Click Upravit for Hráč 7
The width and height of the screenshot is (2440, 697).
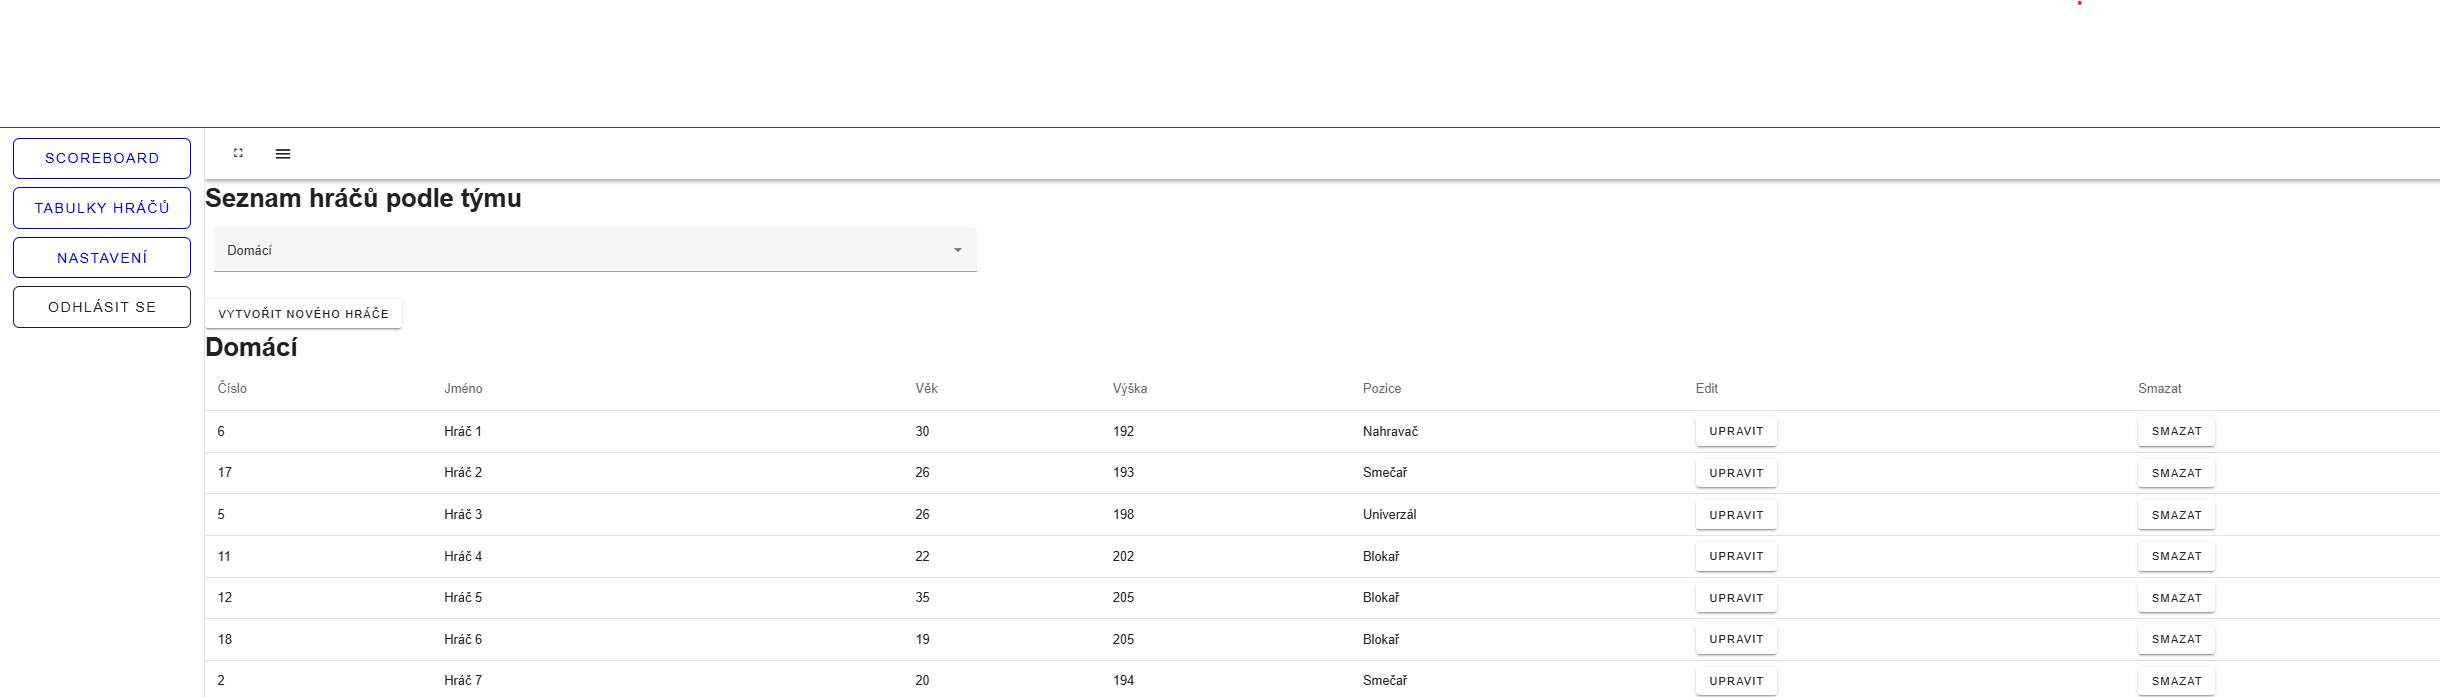(x=1735, y=681)
